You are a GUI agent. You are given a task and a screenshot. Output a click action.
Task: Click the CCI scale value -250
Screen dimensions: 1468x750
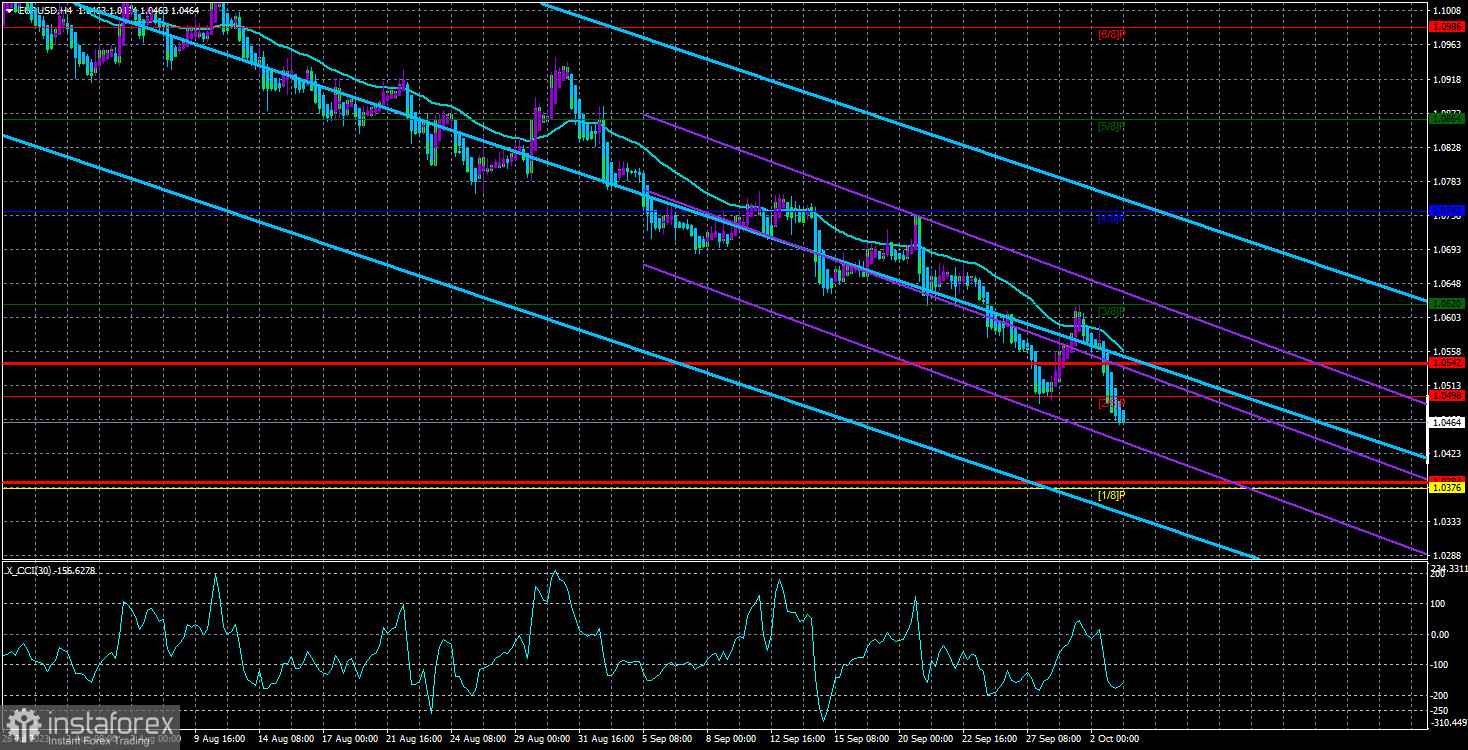click(x=1441, y=710)
